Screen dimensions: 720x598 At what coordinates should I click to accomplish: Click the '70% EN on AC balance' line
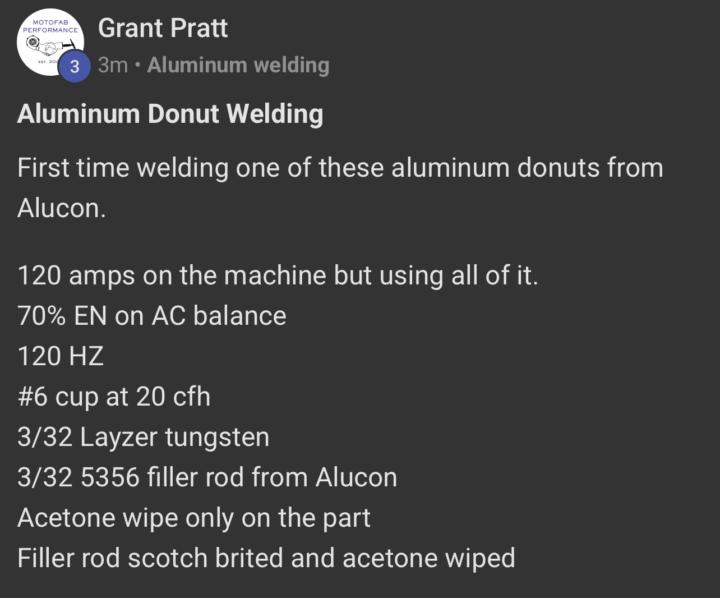point(152,316)
